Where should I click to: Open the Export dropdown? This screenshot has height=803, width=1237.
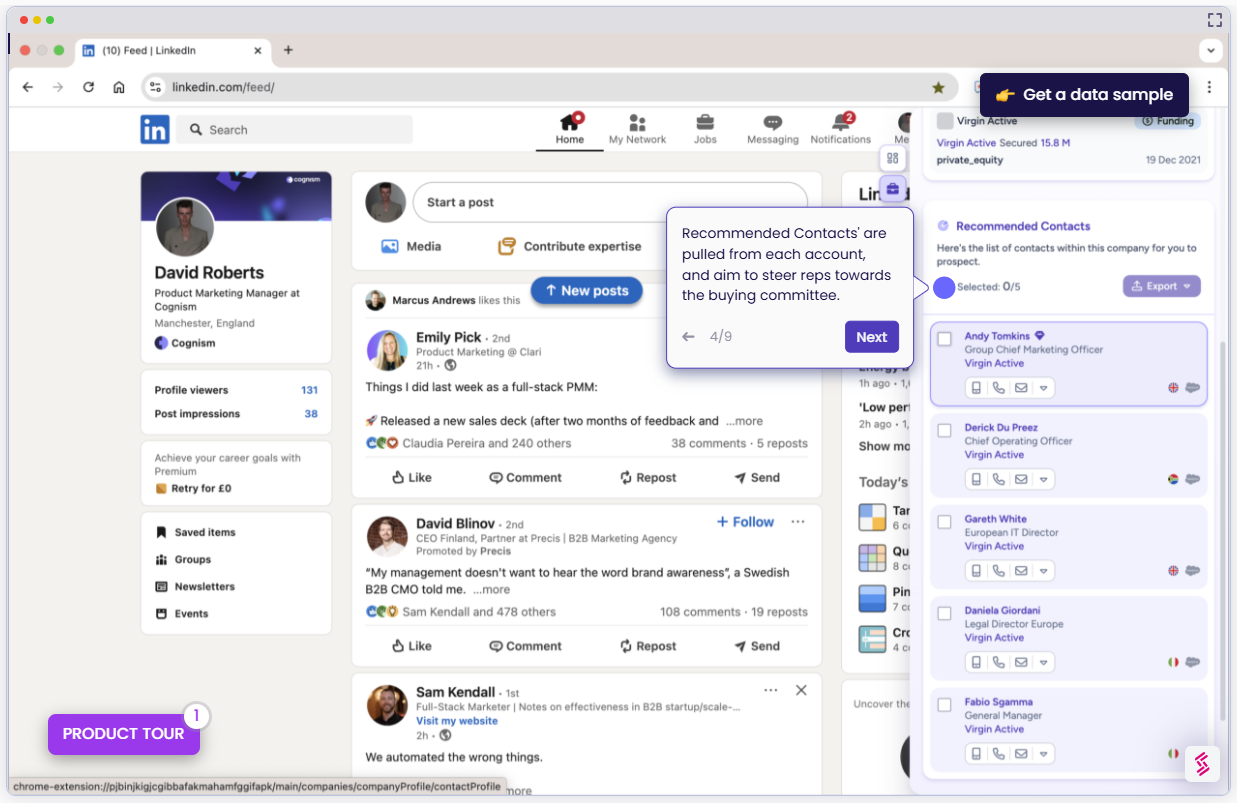click(x=1161, y=286)
